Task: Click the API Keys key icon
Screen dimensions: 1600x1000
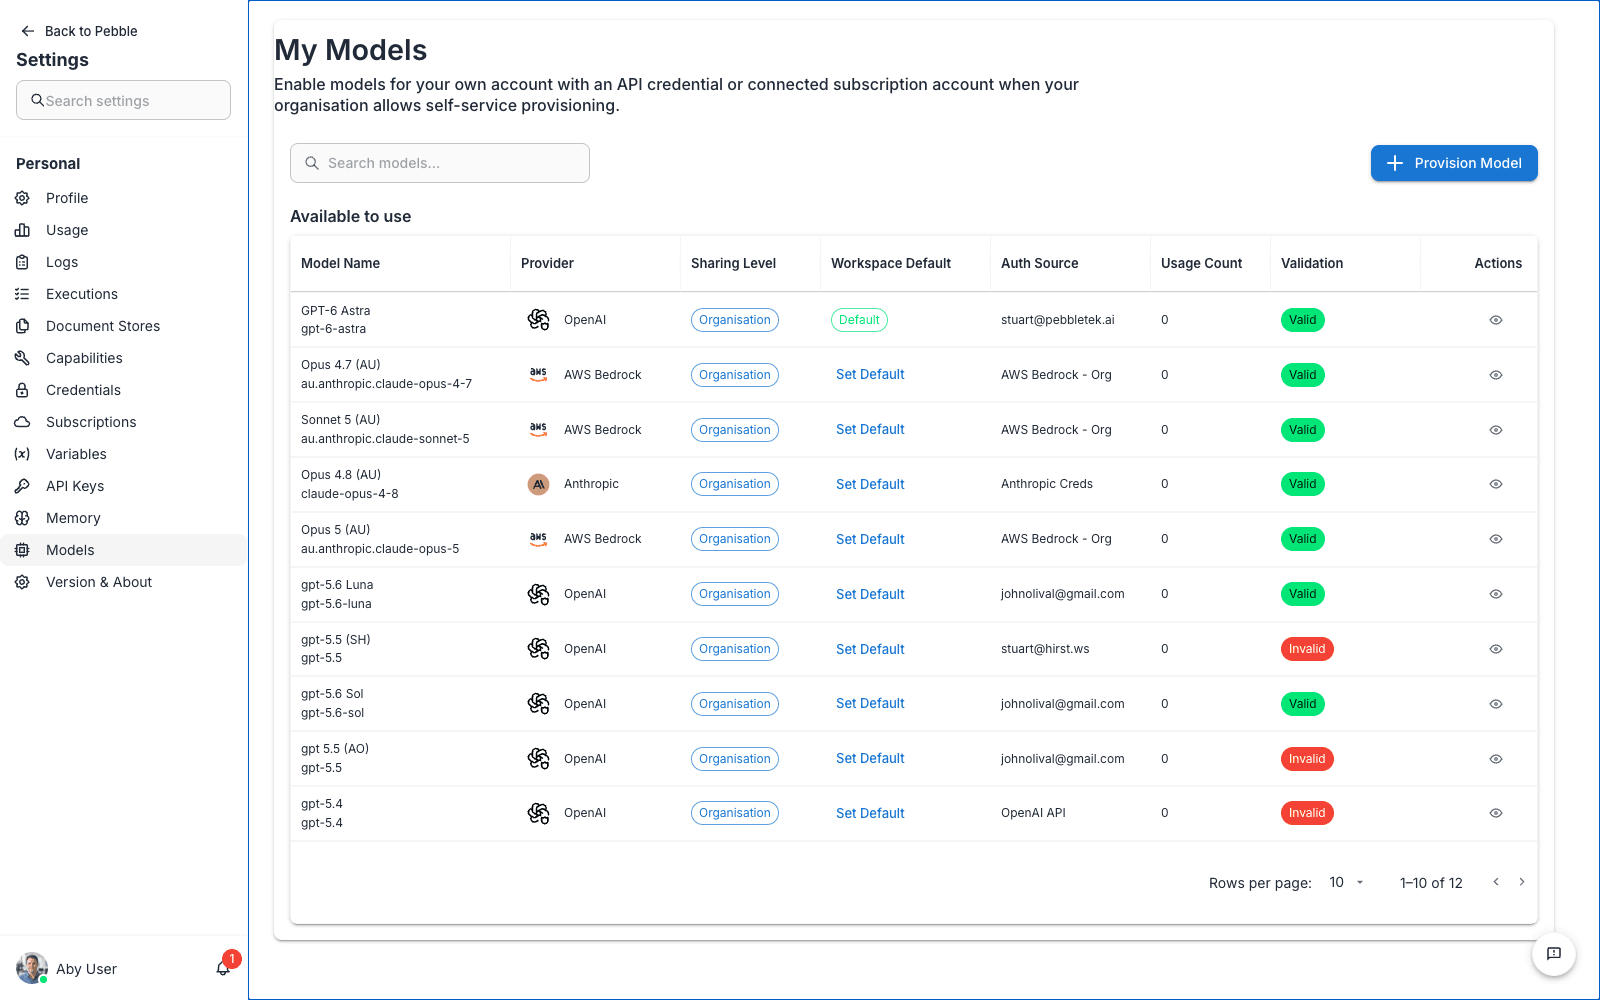Action: pos(22,486)
